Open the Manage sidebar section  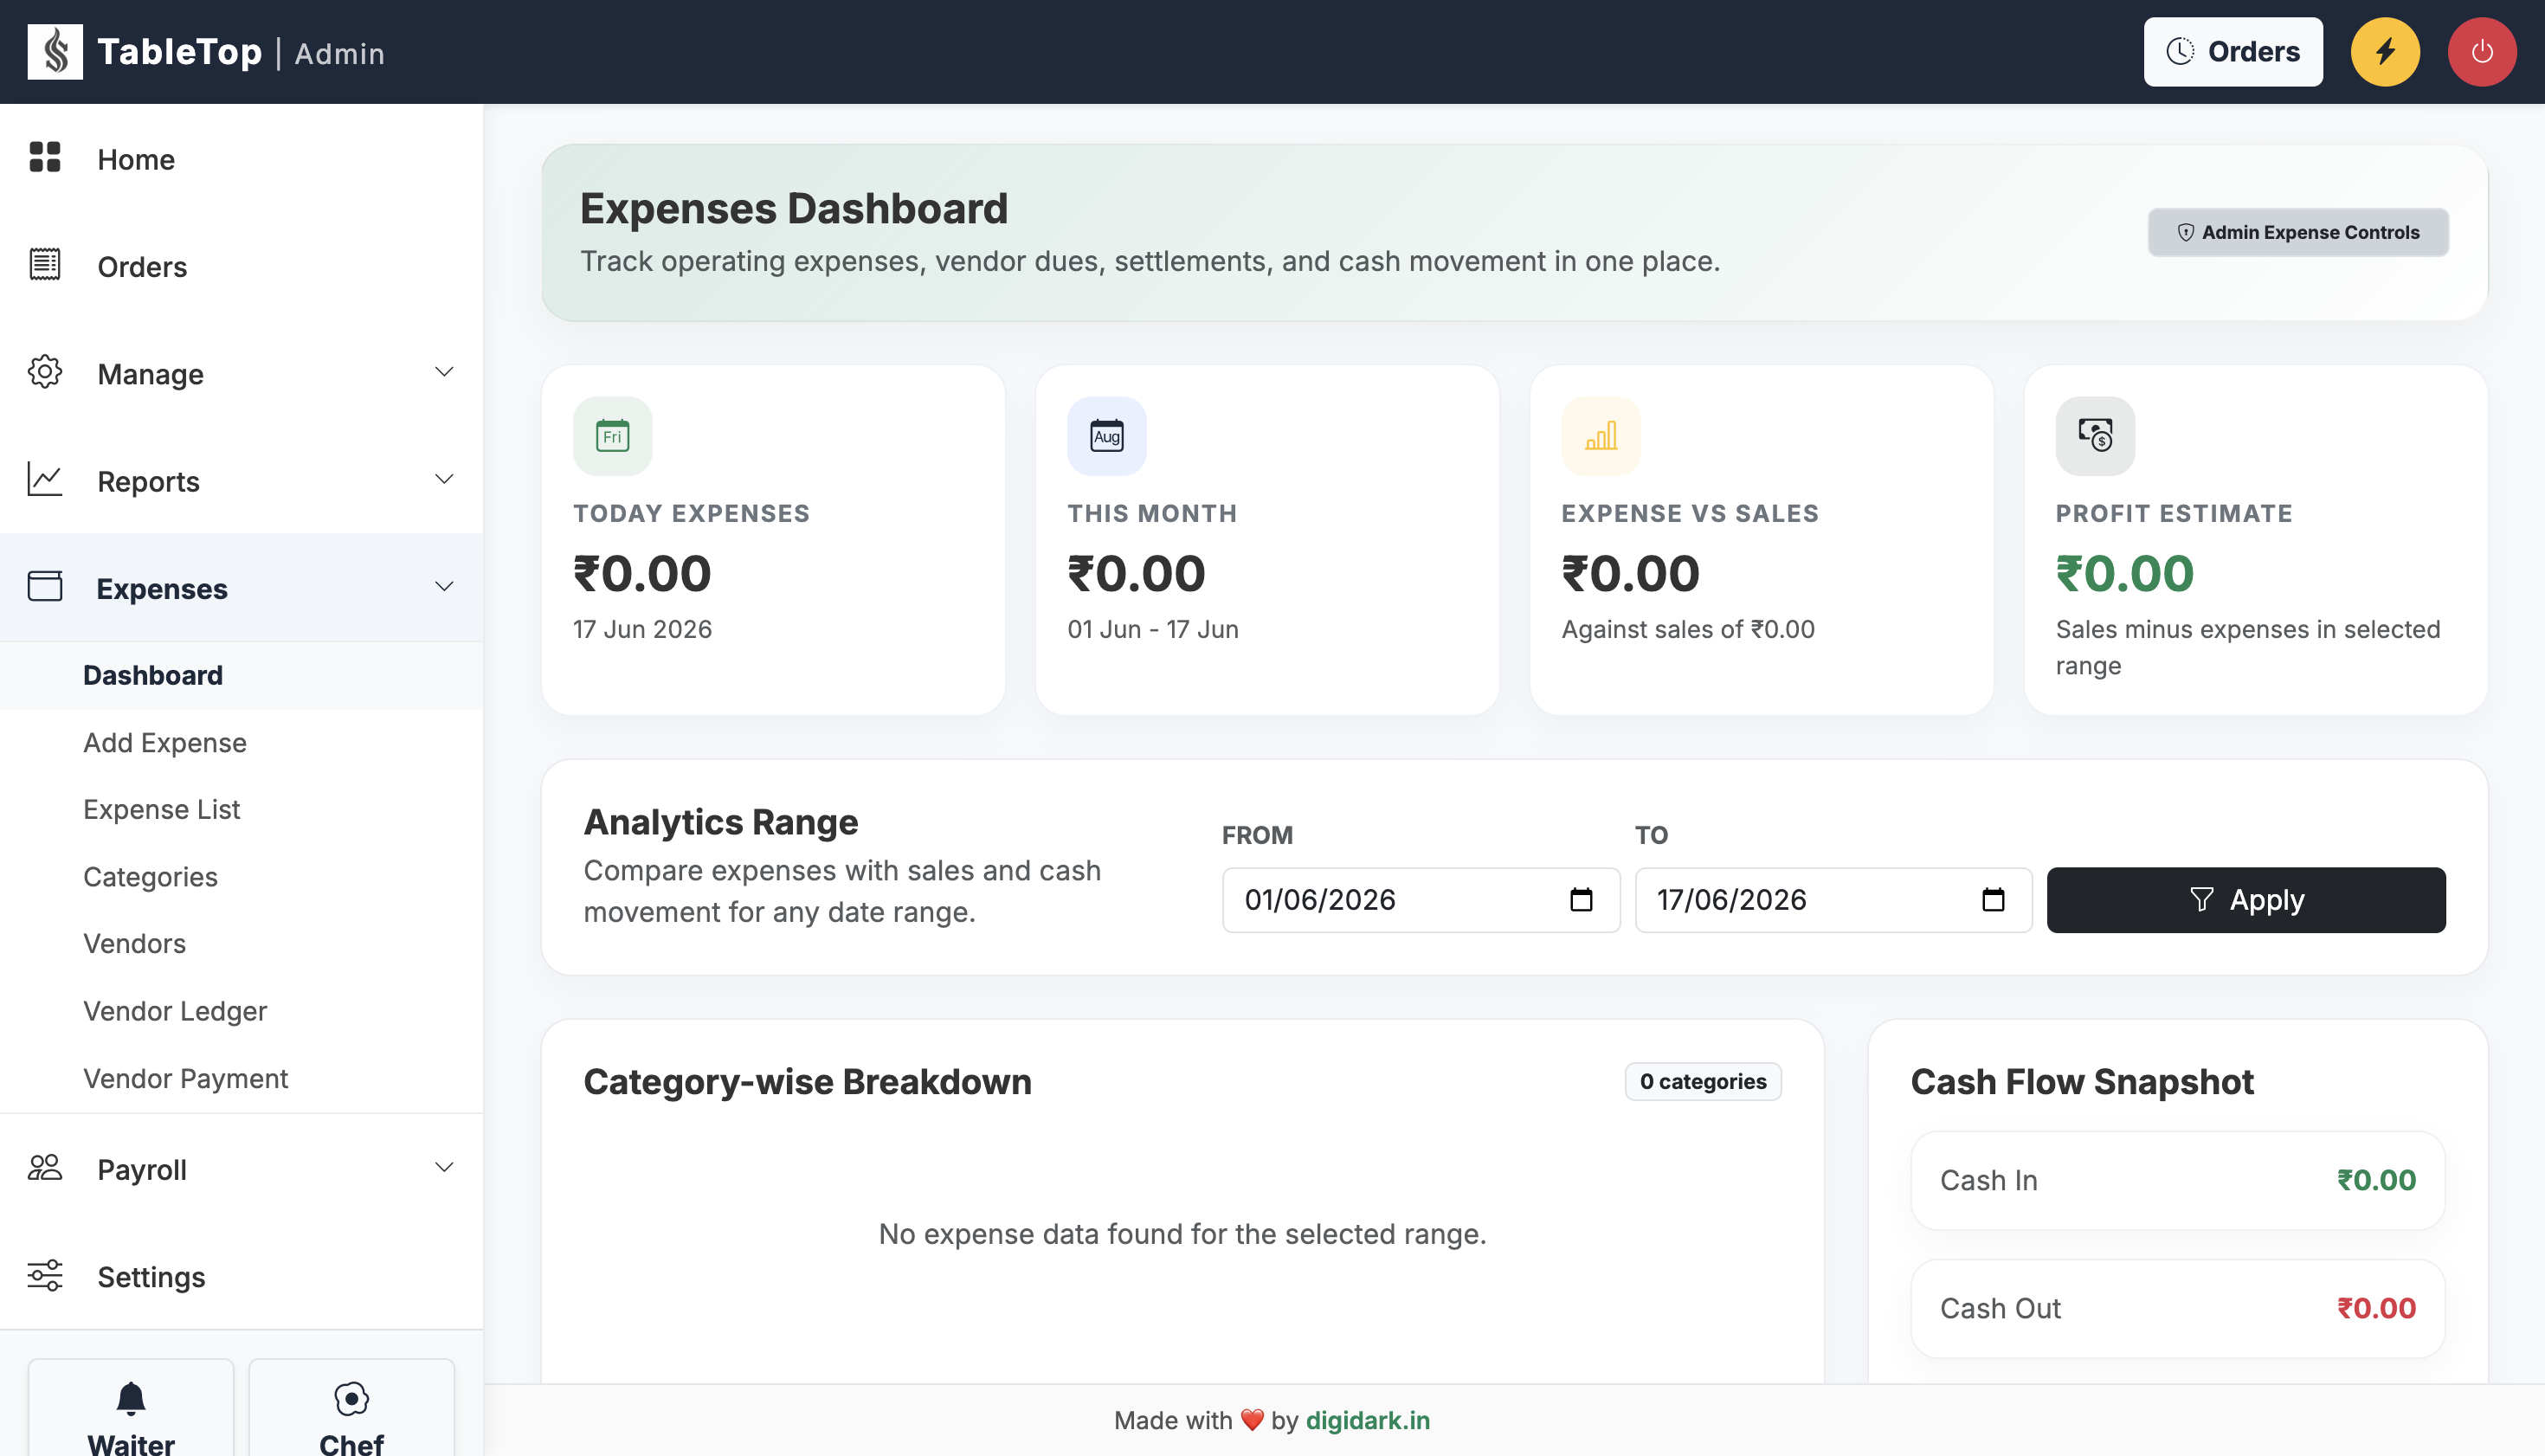pyautogui.click(x=241, y=374)
